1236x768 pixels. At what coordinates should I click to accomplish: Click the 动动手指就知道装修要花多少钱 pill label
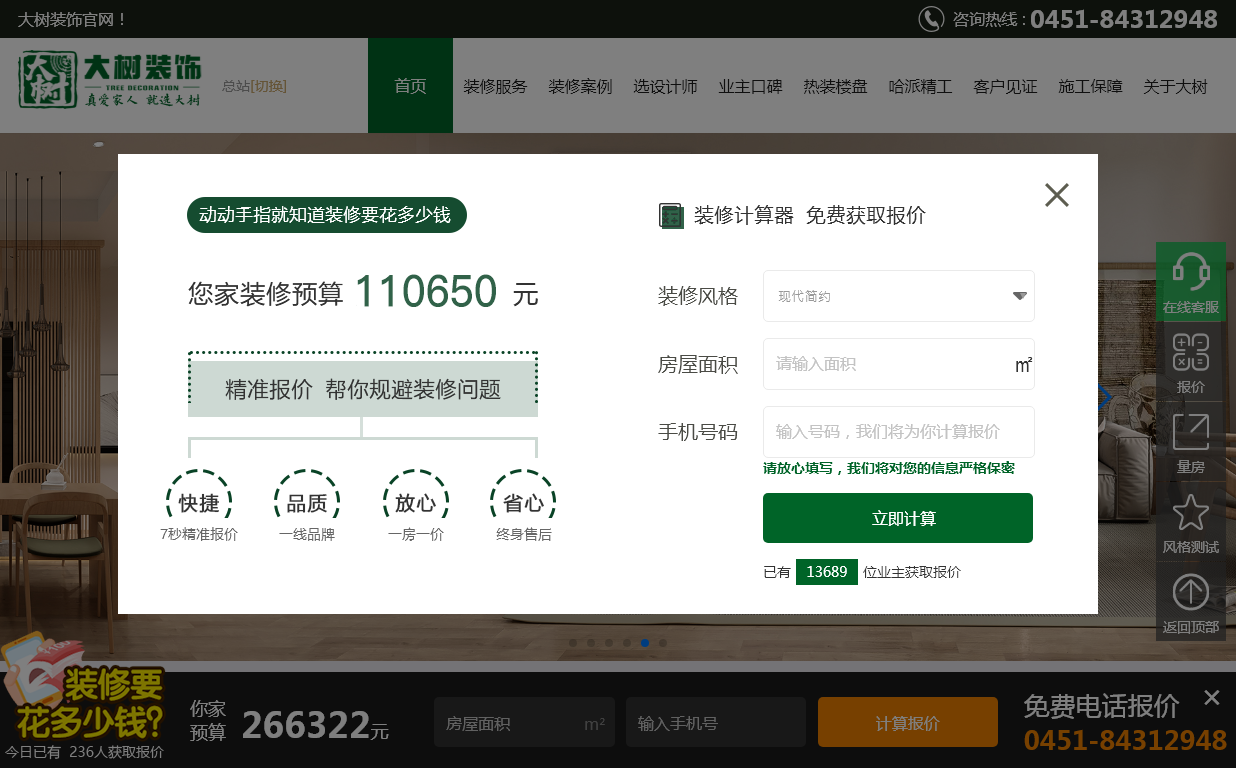point(327,215)
